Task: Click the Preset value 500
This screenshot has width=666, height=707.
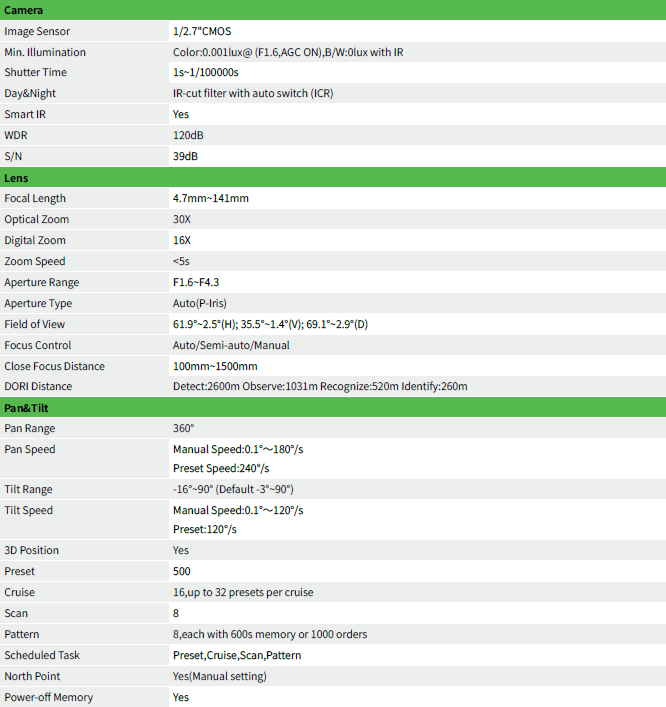Action: [182, 571]
